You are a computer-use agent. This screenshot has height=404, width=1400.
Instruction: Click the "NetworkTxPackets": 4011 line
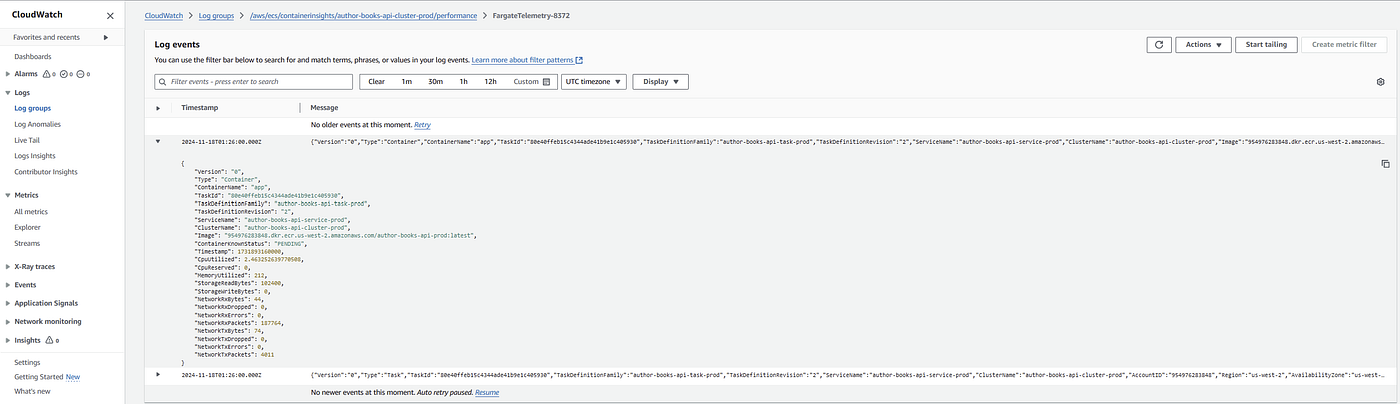coord(234,355)
